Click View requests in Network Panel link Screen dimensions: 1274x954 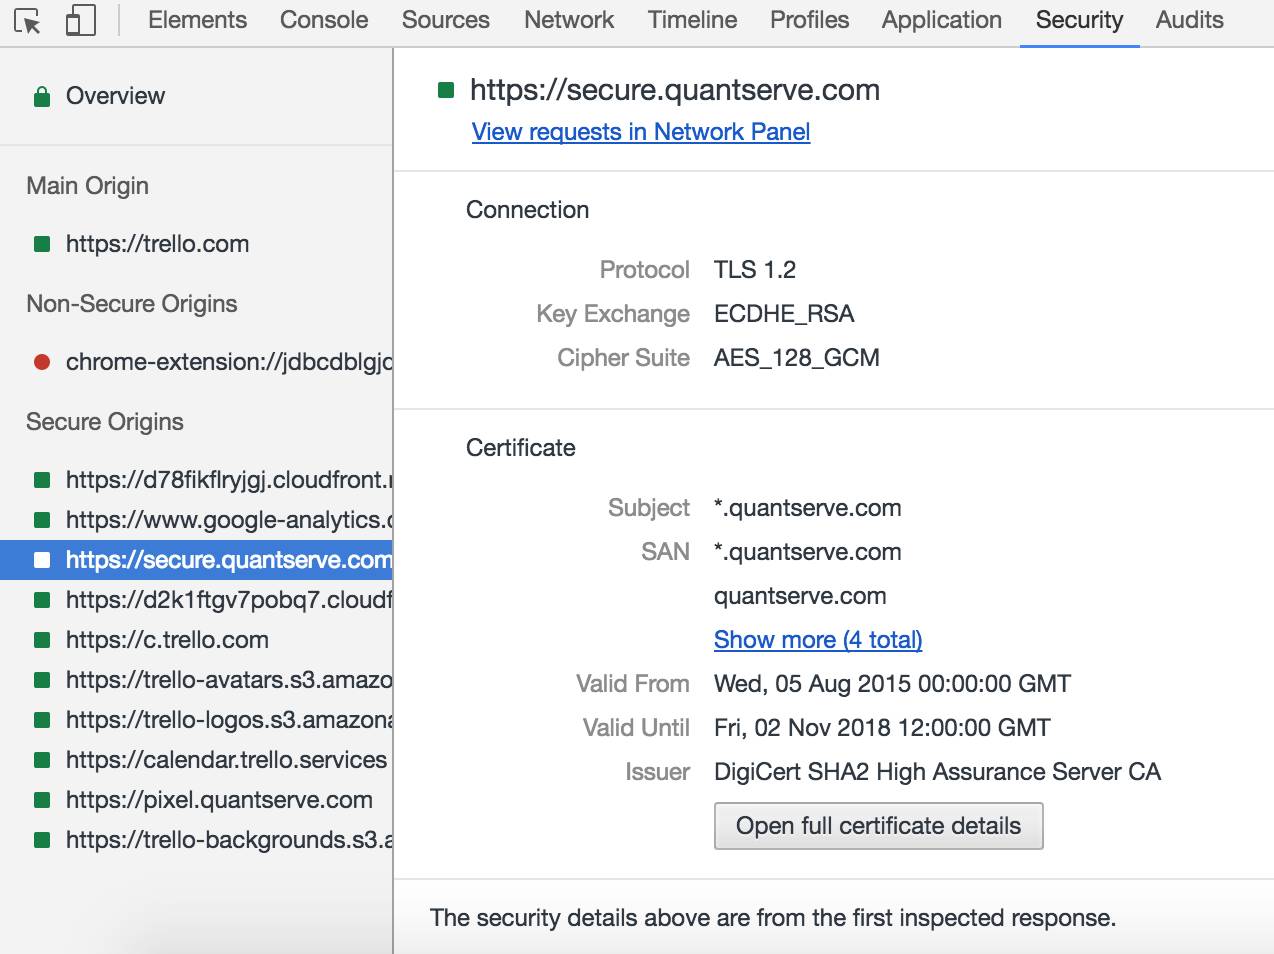[x=641, y=132]
